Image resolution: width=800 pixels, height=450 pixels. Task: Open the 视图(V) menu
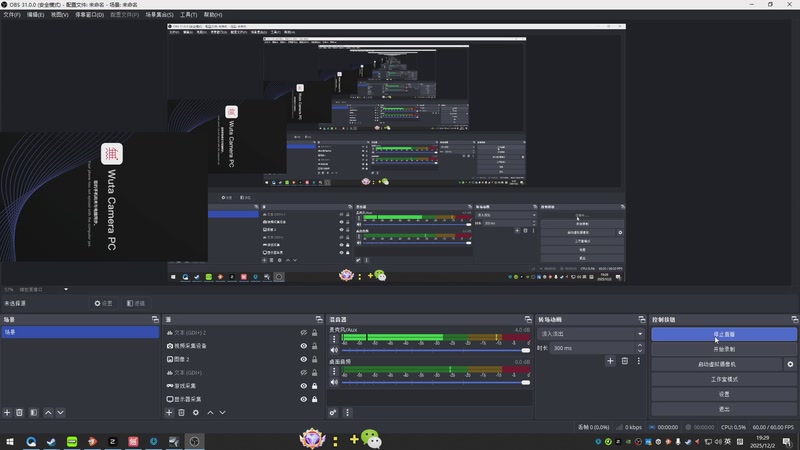(59, 15)
